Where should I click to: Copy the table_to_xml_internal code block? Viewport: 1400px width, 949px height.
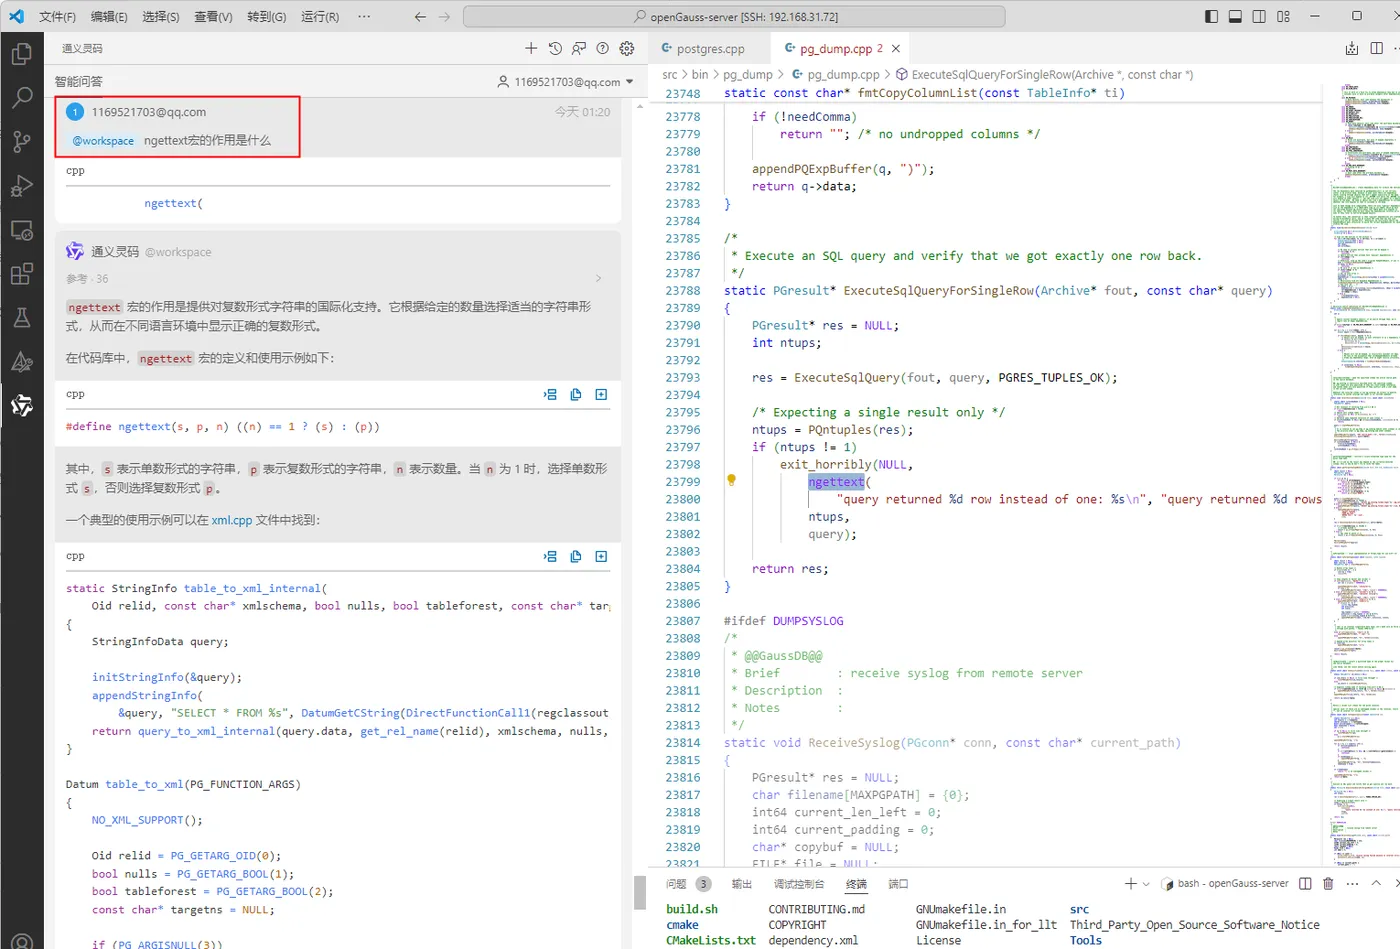(576, 556)
